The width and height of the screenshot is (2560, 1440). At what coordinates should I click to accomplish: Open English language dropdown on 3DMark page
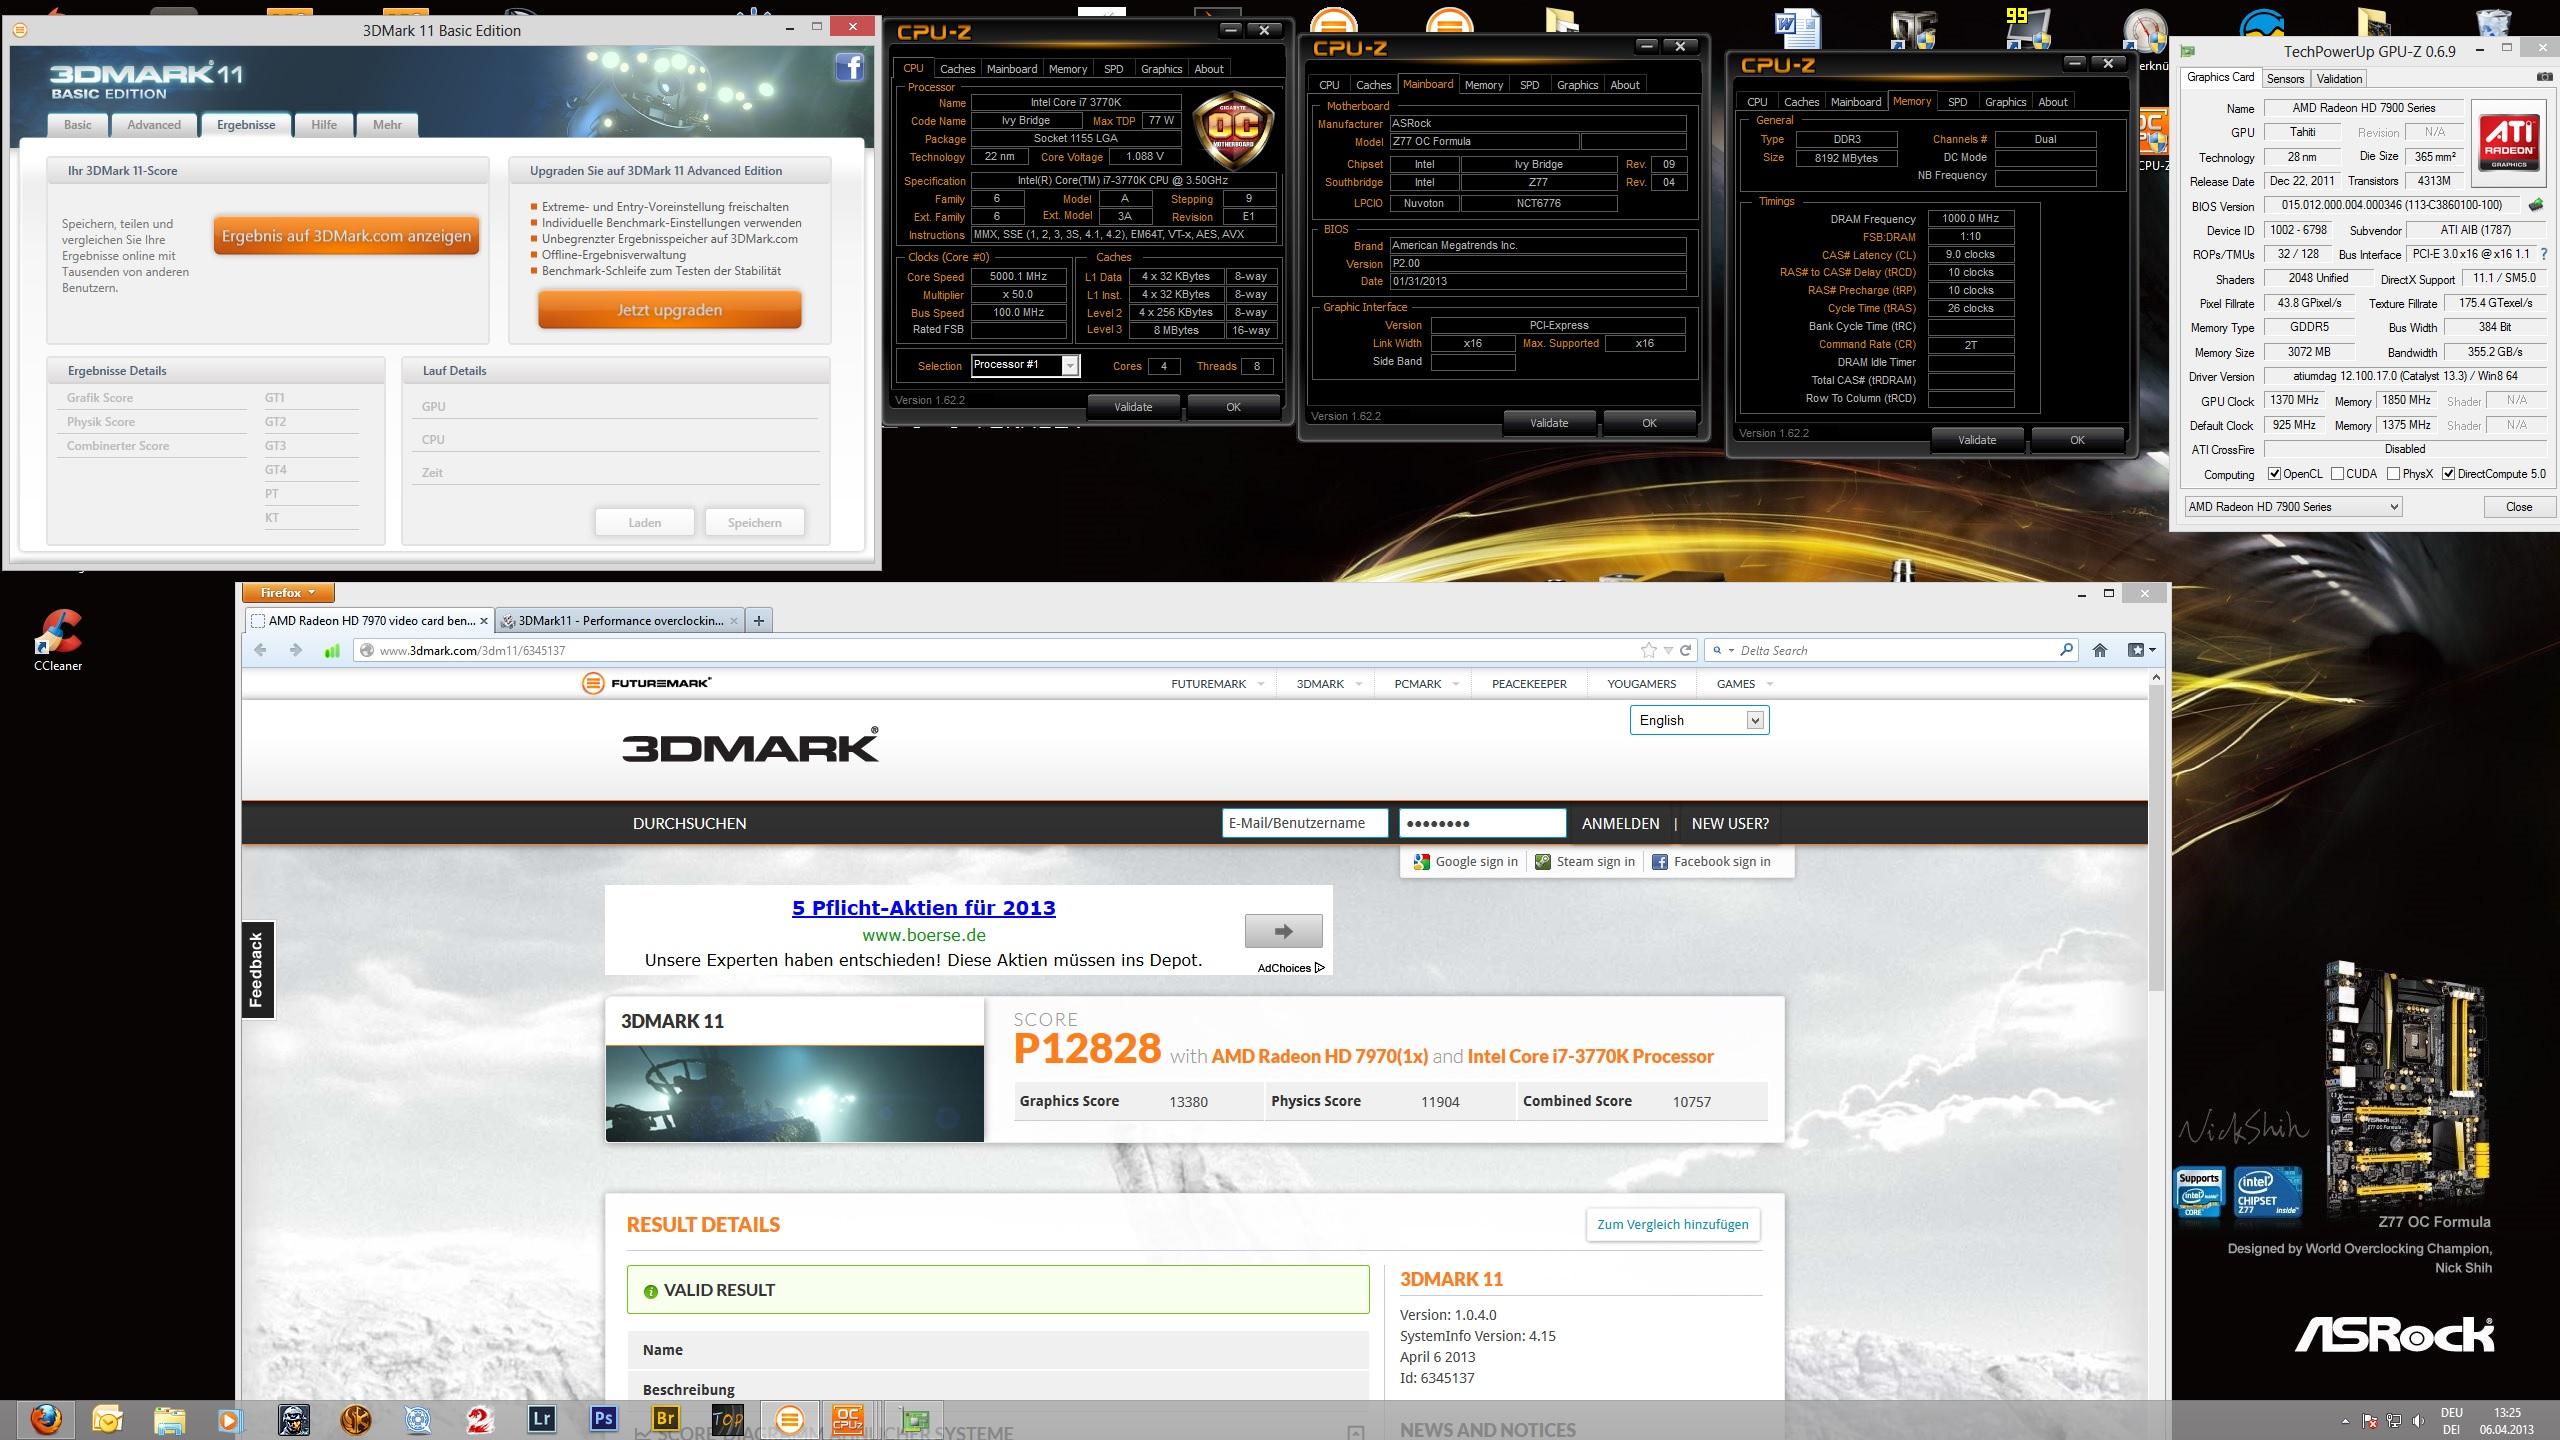coord(1699,720)
